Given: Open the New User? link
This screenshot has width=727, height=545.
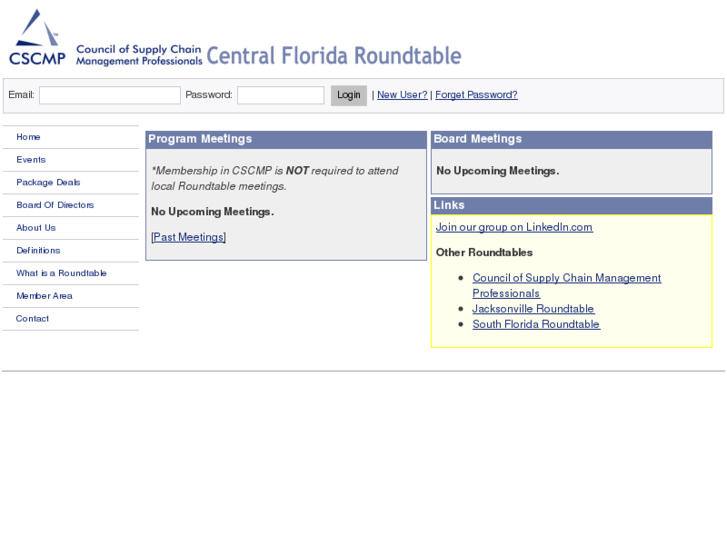Looking at the screenshot, I should [402, 95].
